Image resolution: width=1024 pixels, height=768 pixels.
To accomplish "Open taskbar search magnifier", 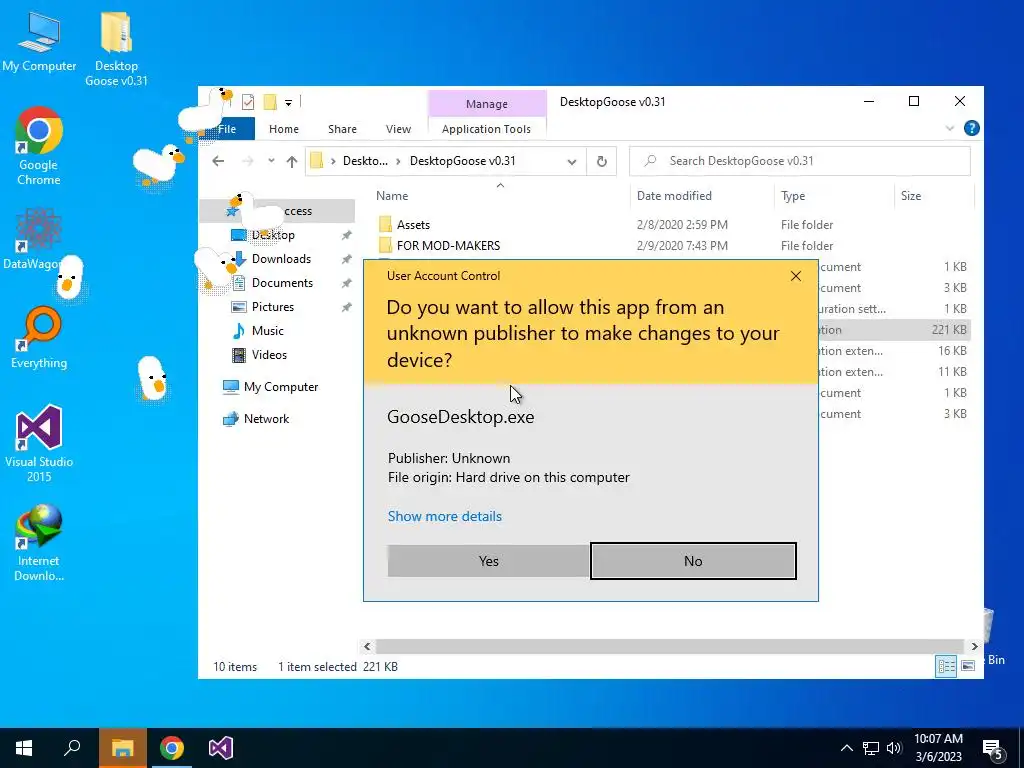I will [72, 748].
